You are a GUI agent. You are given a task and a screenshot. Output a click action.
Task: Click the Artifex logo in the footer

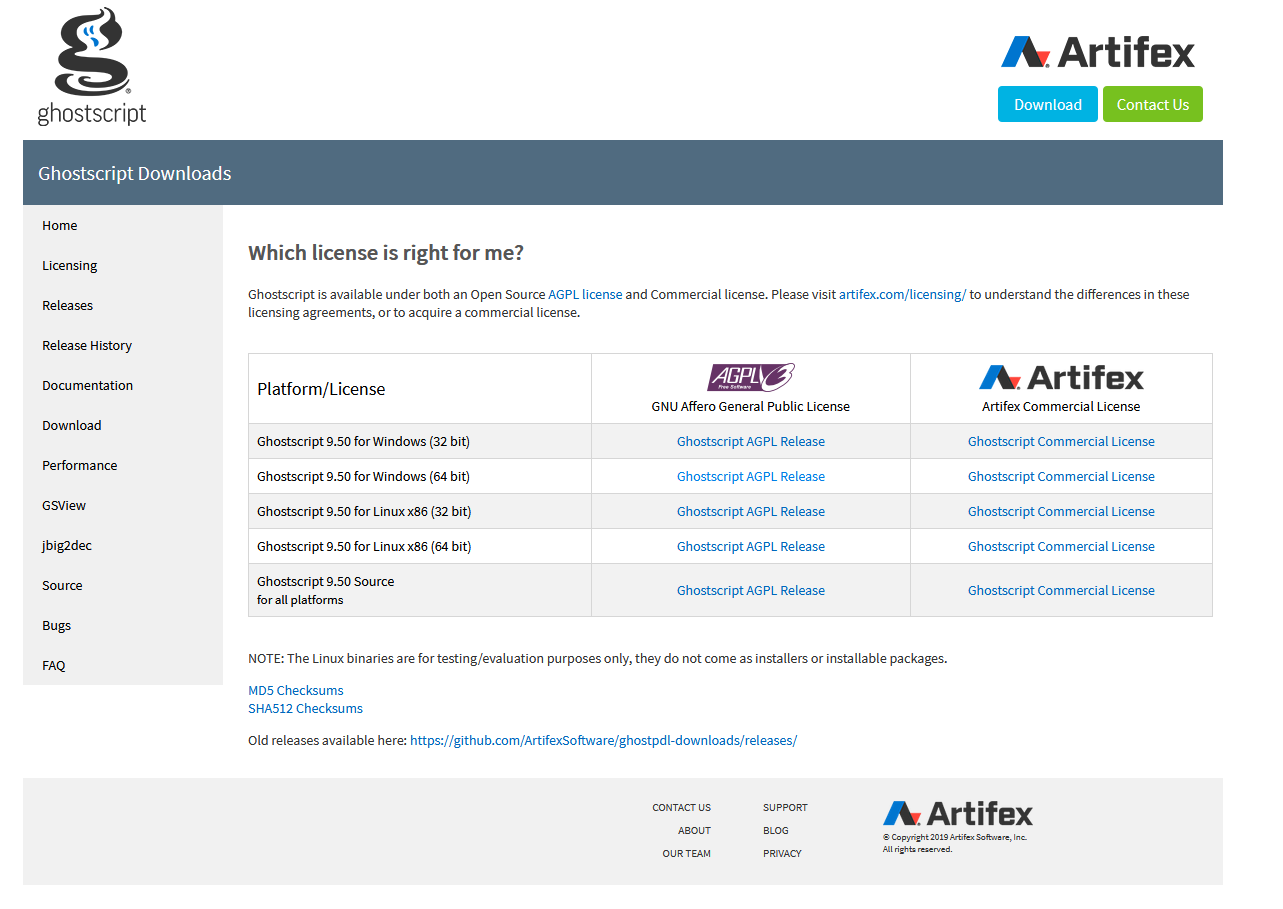click(x=958, y=813)
